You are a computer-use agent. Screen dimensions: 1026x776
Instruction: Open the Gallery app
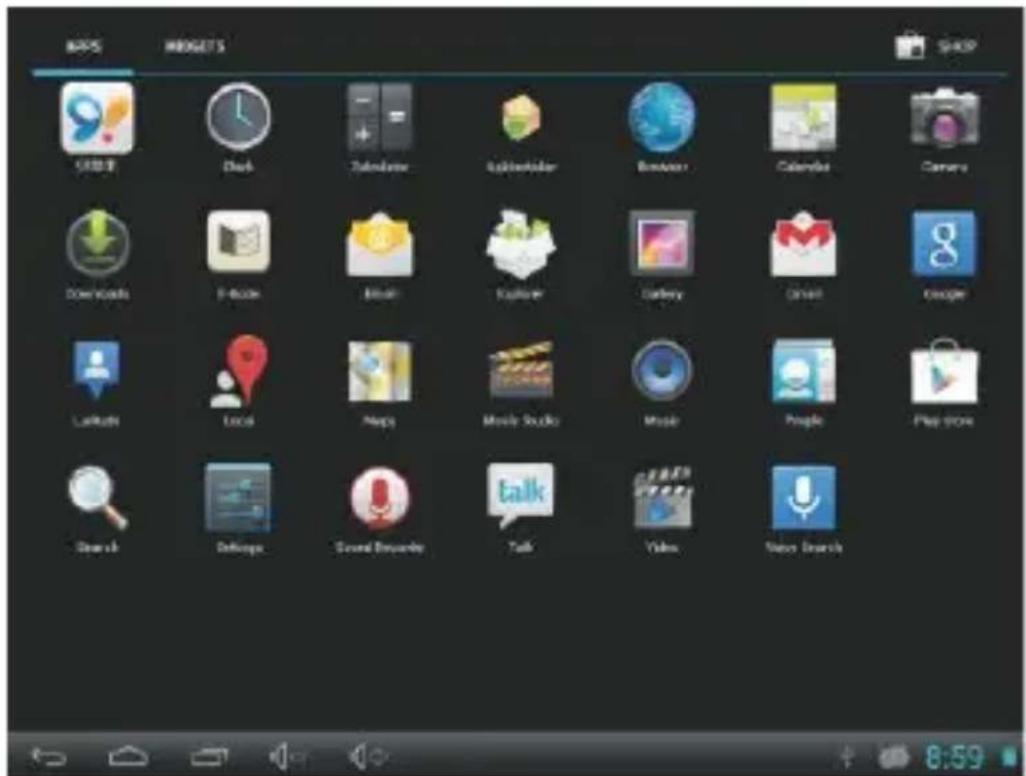click(x=662, y=243)
